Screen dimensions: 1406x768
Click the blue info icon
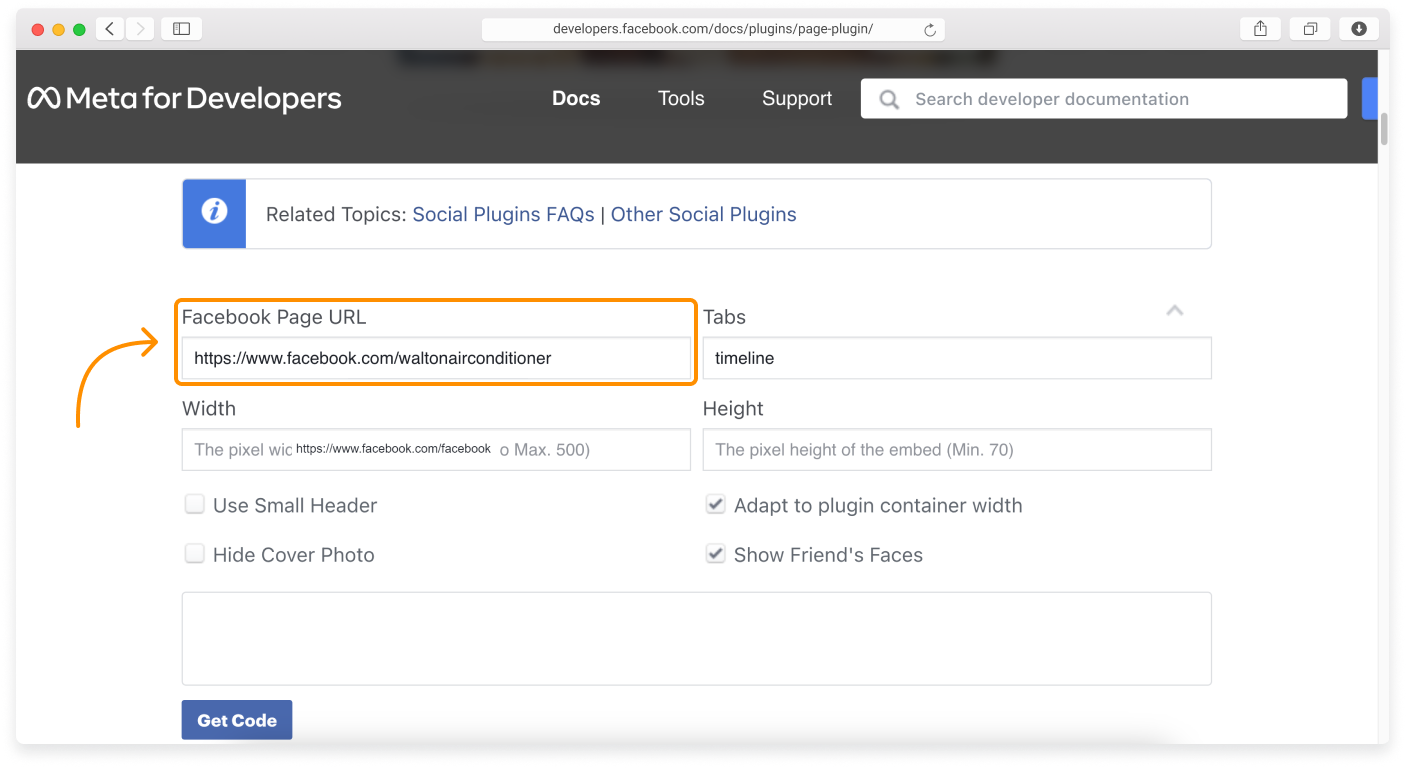click(x=214, y=213)
